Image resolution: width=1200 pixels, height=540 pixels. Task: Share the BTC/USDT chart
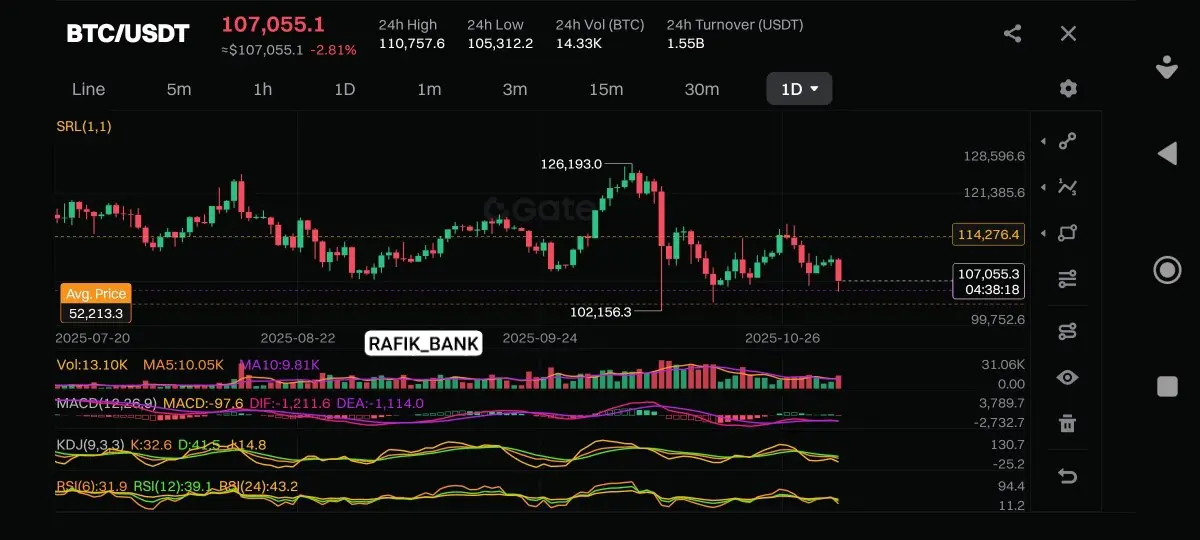point(1012,34)
